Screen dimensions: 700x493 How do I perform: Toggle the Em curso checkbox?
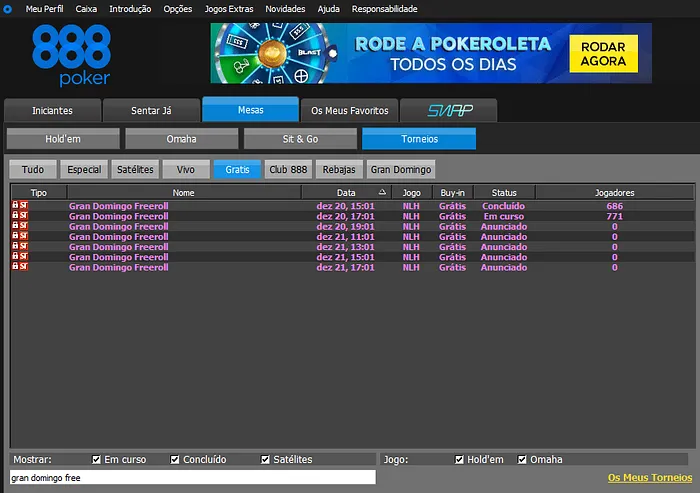click(96, 460)
